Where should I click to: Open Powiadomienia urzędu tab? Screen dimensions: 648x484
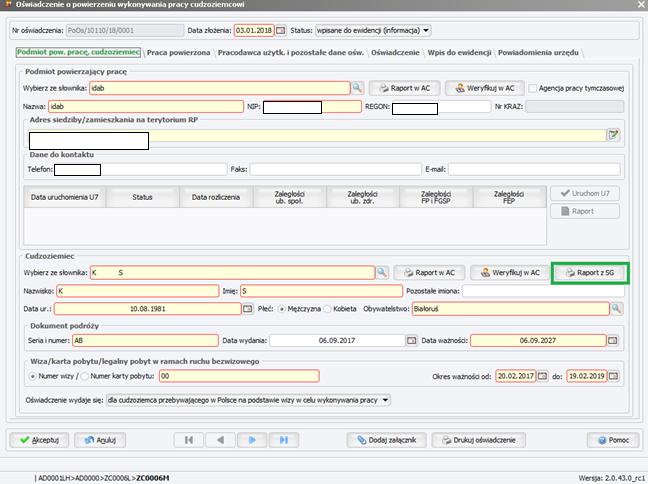pyautogui.click(x=538, y=52)
